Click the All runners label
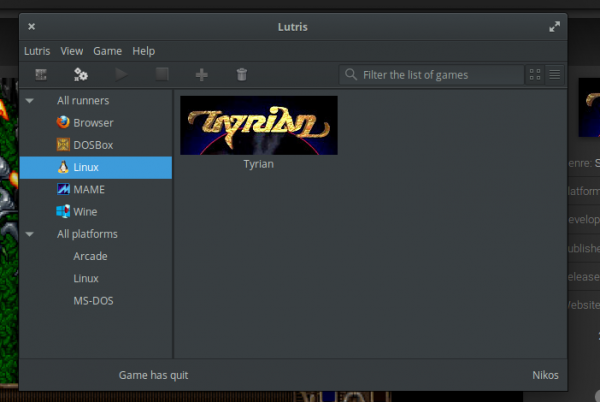 (83, 101)
